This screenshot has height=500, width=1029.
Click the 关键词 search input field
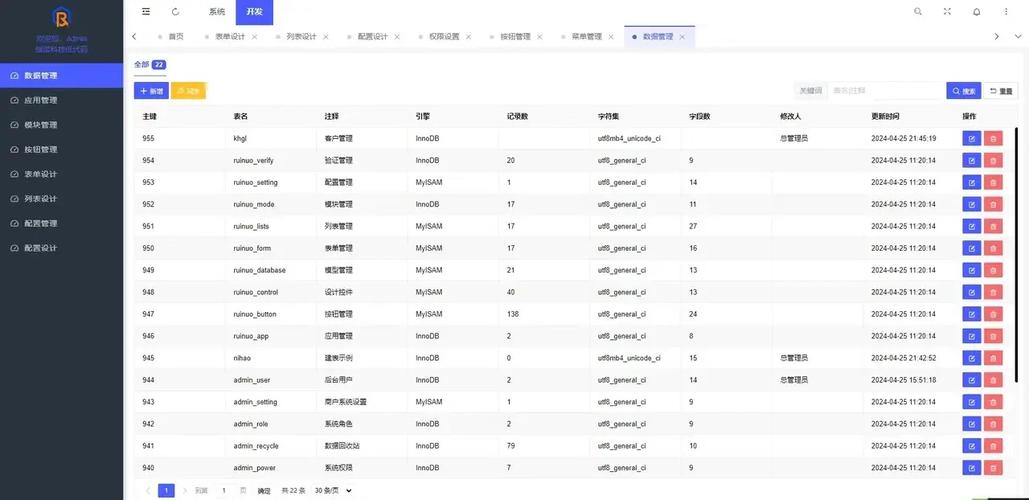[886, 91]
